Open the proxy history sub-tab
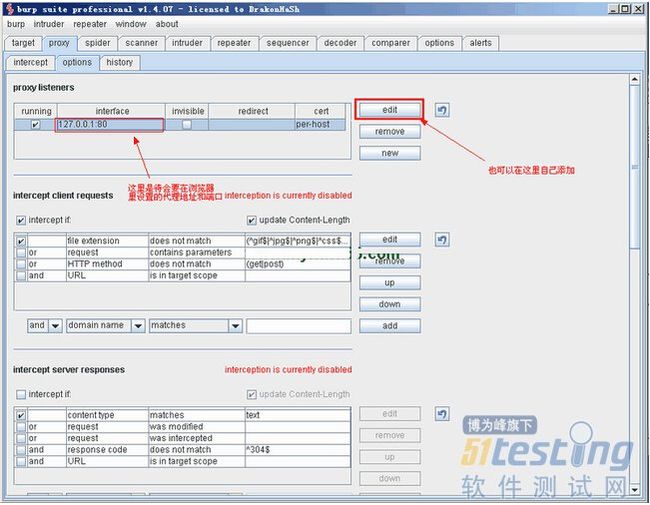This screenshot has width=650, height=505. click(120, 63)
